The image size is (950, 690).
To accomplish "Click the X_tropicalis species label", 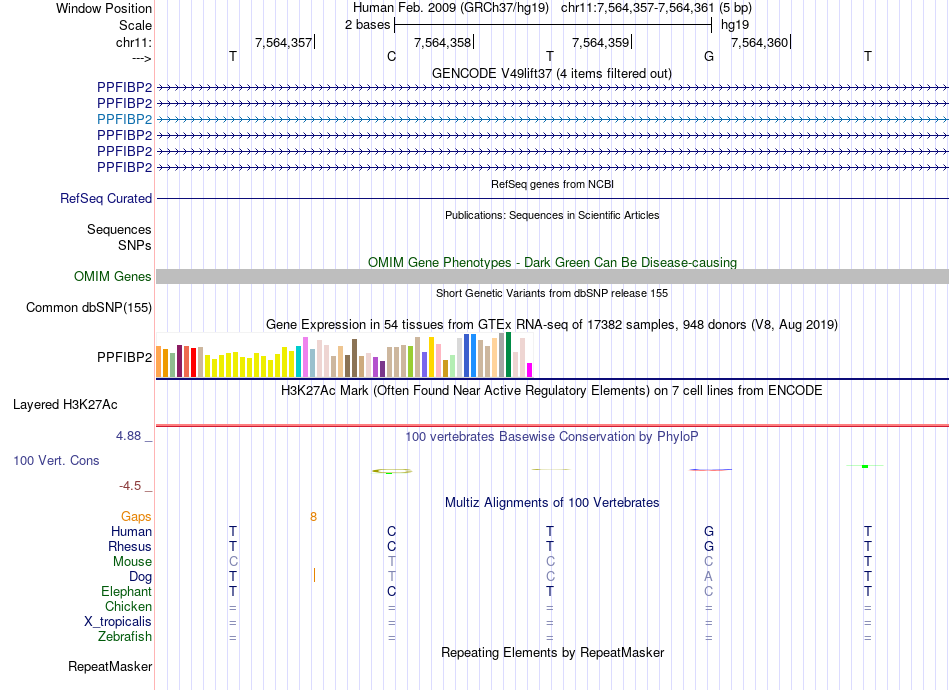I will (118, 622).
